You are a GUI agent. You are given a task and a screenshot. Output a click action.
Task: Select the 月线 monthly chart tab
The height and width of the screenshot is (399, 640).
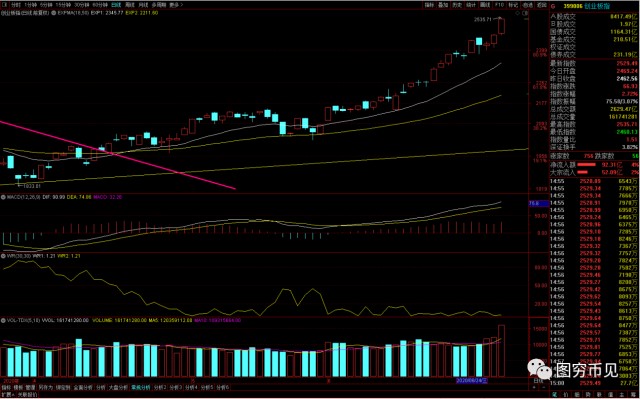(x=143, y=5)
